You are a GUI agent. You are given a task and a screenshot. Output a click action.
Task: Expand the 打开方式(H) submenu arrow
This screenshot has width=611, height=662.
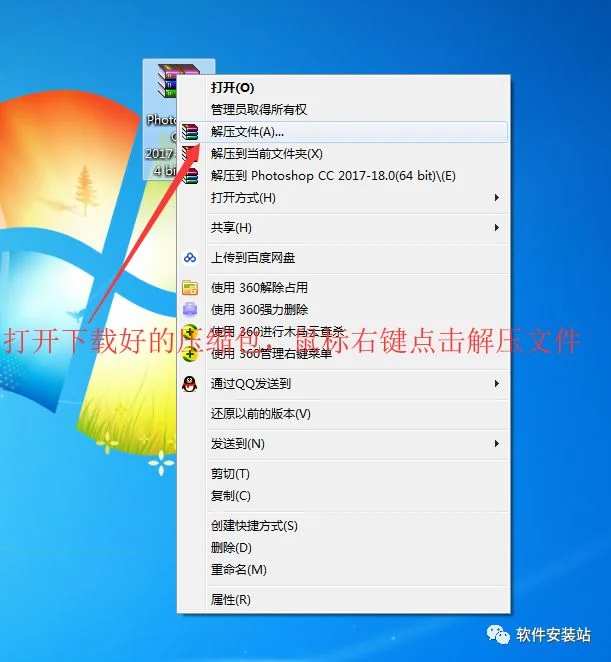click(497, 198)
